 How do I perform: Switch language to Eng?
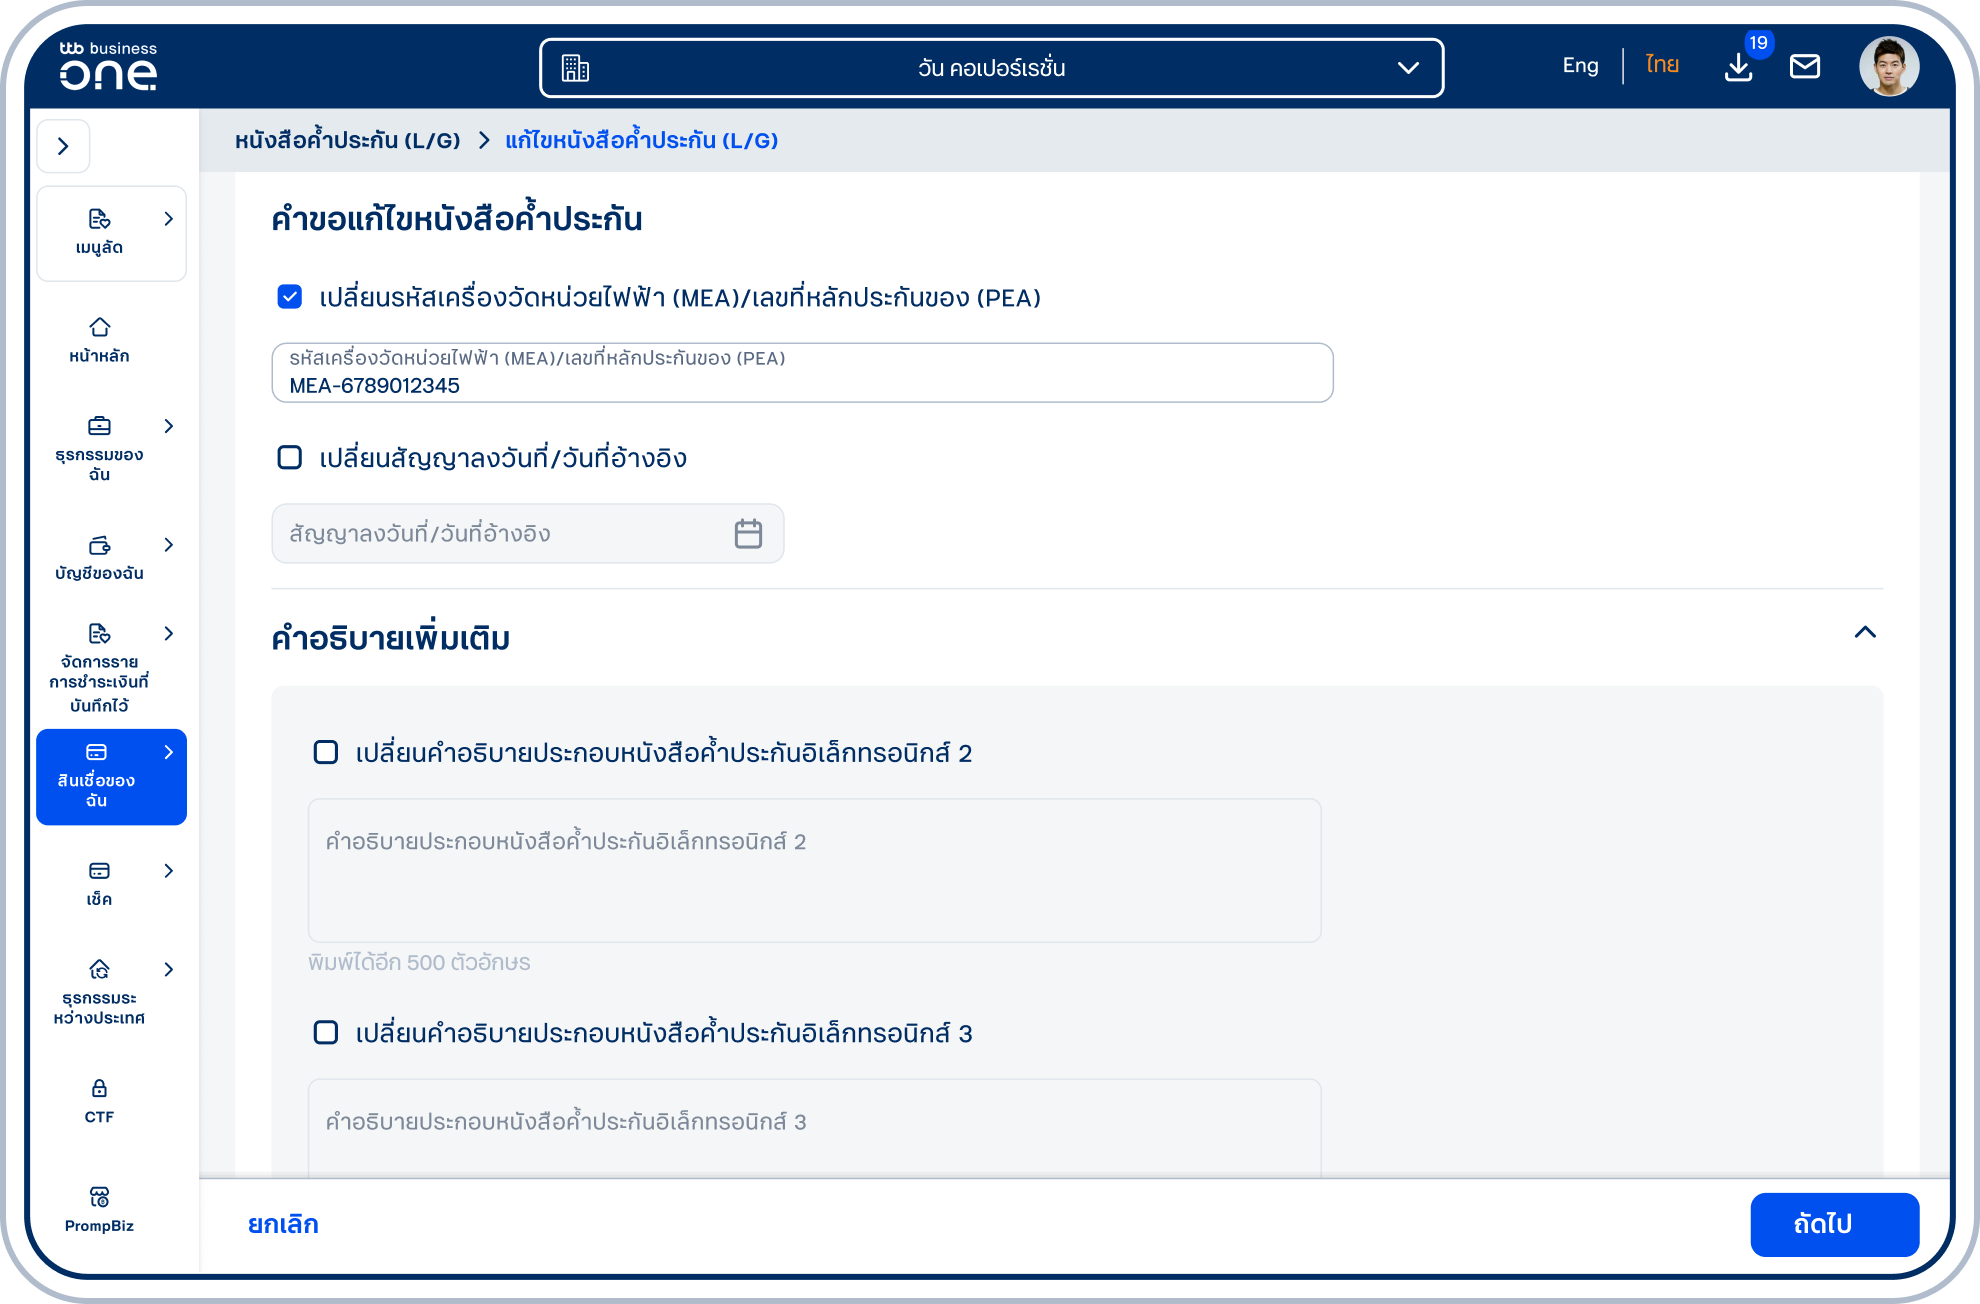1580,65
